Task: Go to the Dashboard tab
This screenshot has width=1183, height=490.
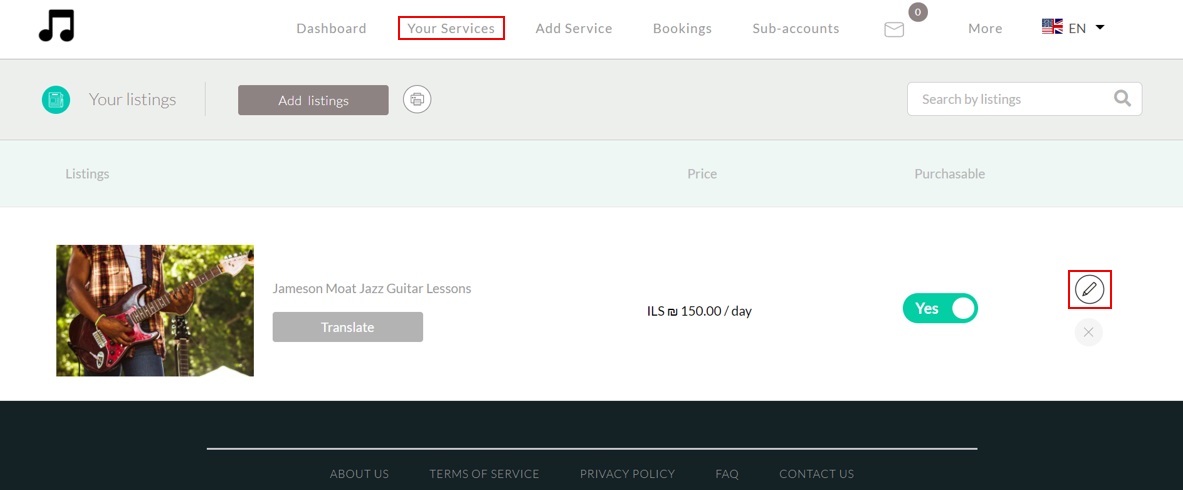Action: (x=331, y=29)
